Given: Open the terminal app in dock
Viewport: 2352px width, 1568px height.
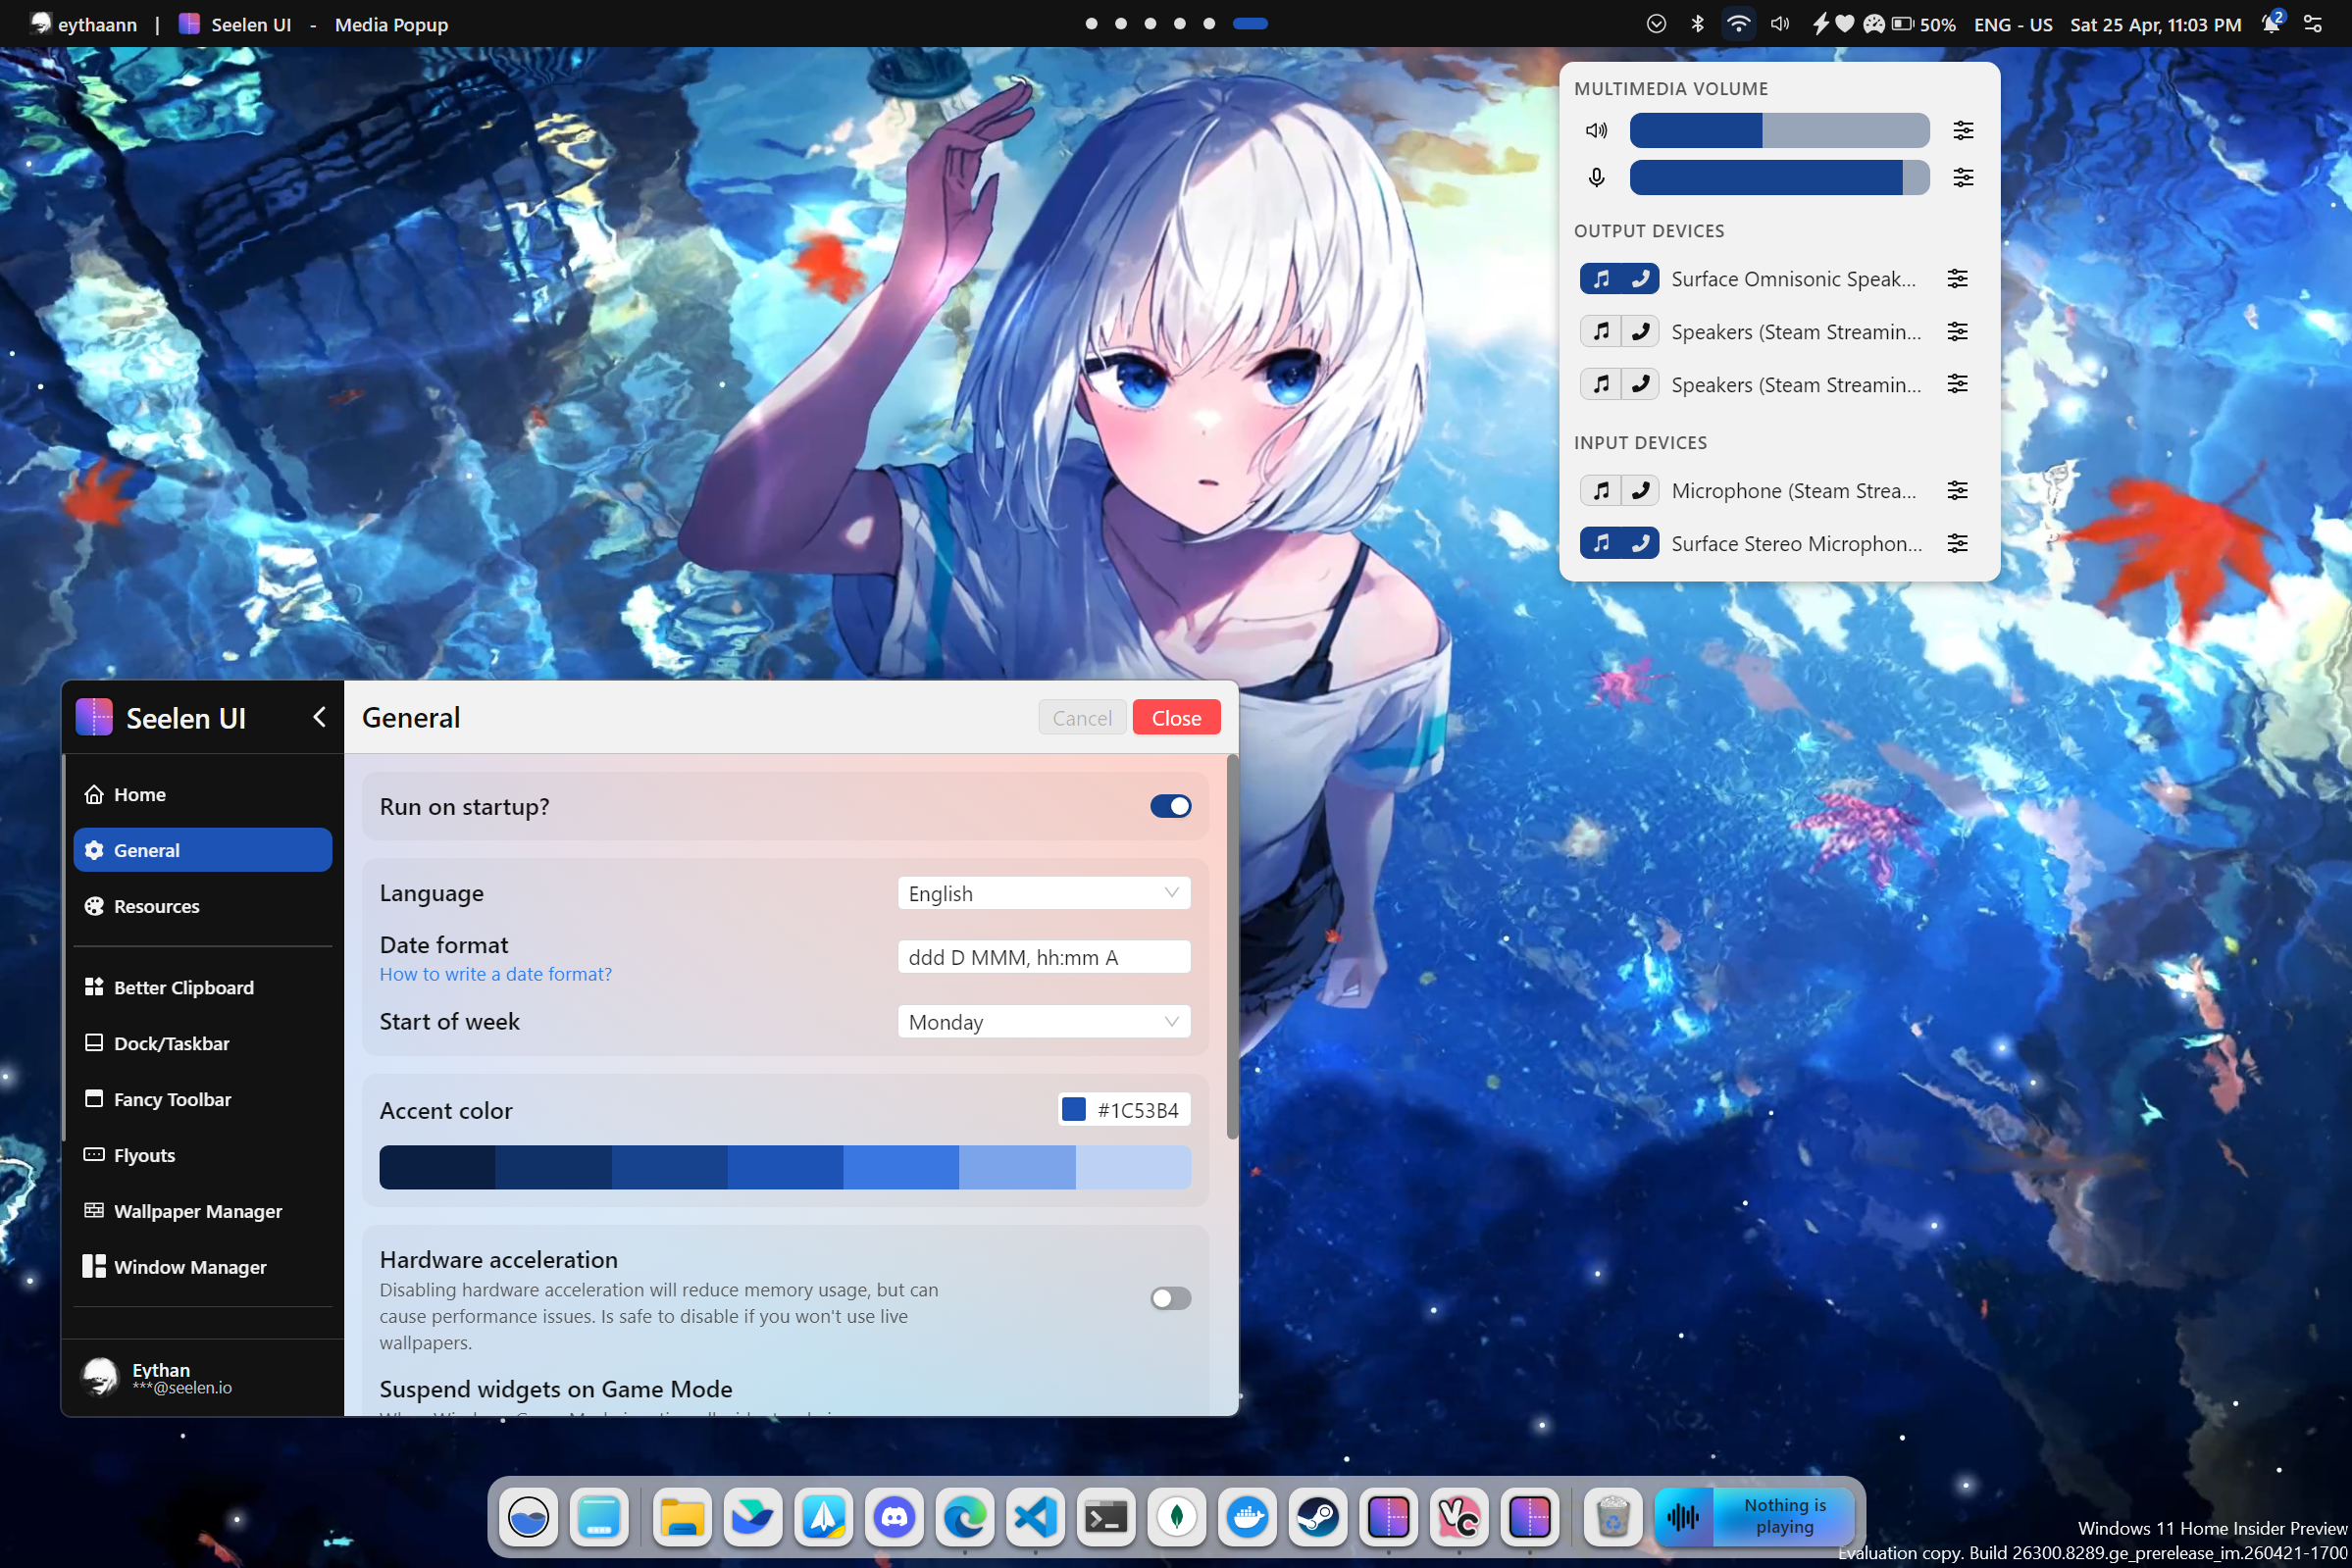Looking at the screenshot, I should click(1106, 1517).
